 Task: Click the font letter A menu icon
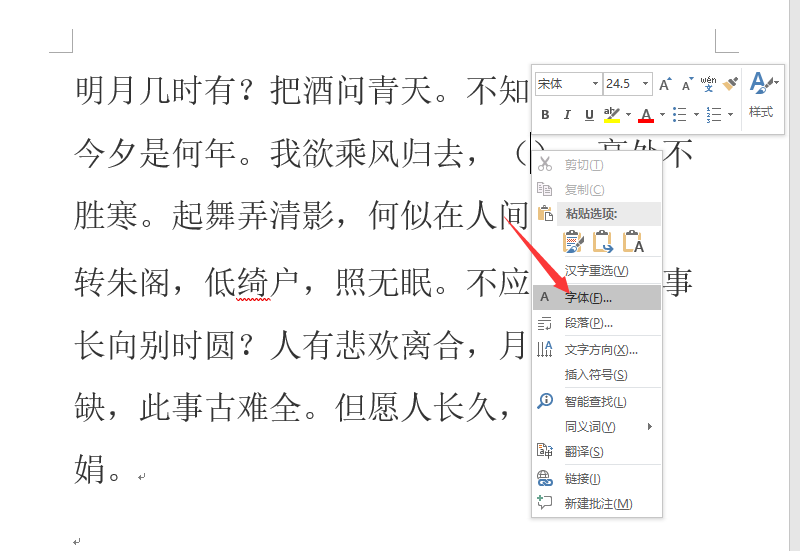(x=545, y=297)
